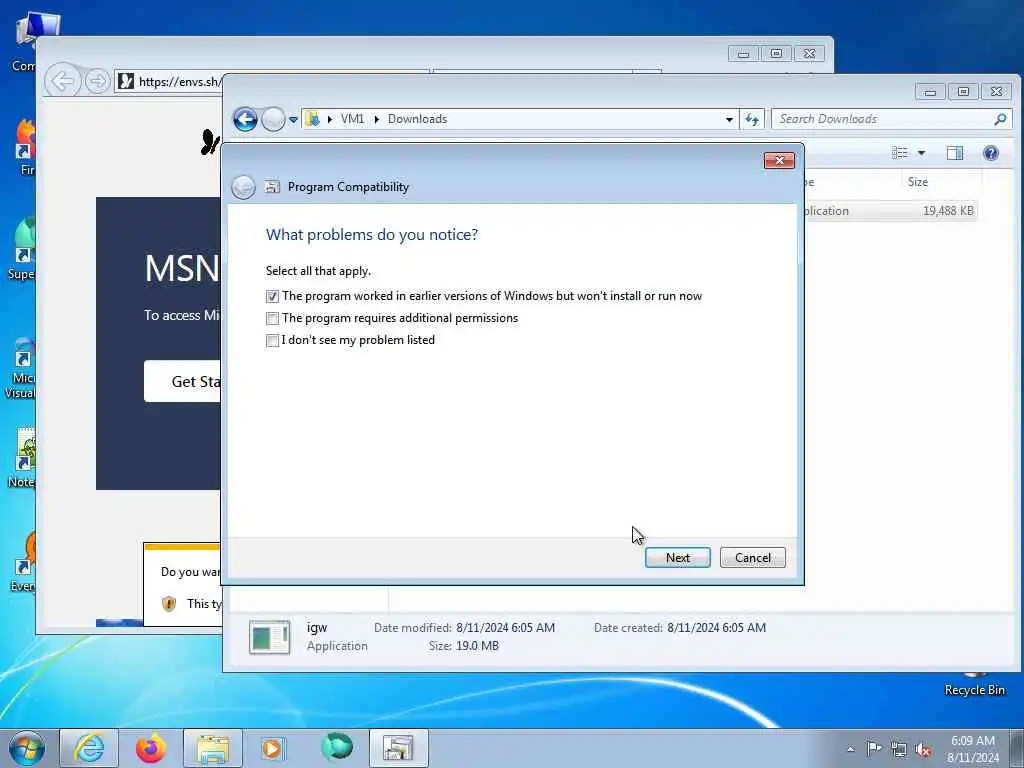Open Firefox from the taskbar

tap(151, 748)
